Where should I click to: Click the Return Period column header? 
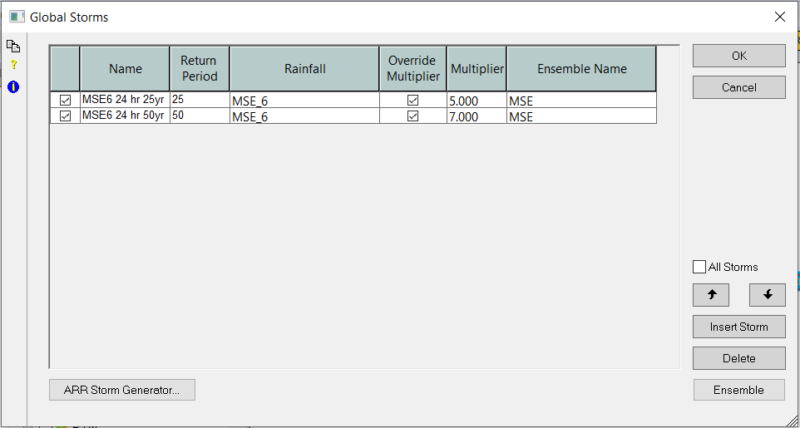[198, 69]
